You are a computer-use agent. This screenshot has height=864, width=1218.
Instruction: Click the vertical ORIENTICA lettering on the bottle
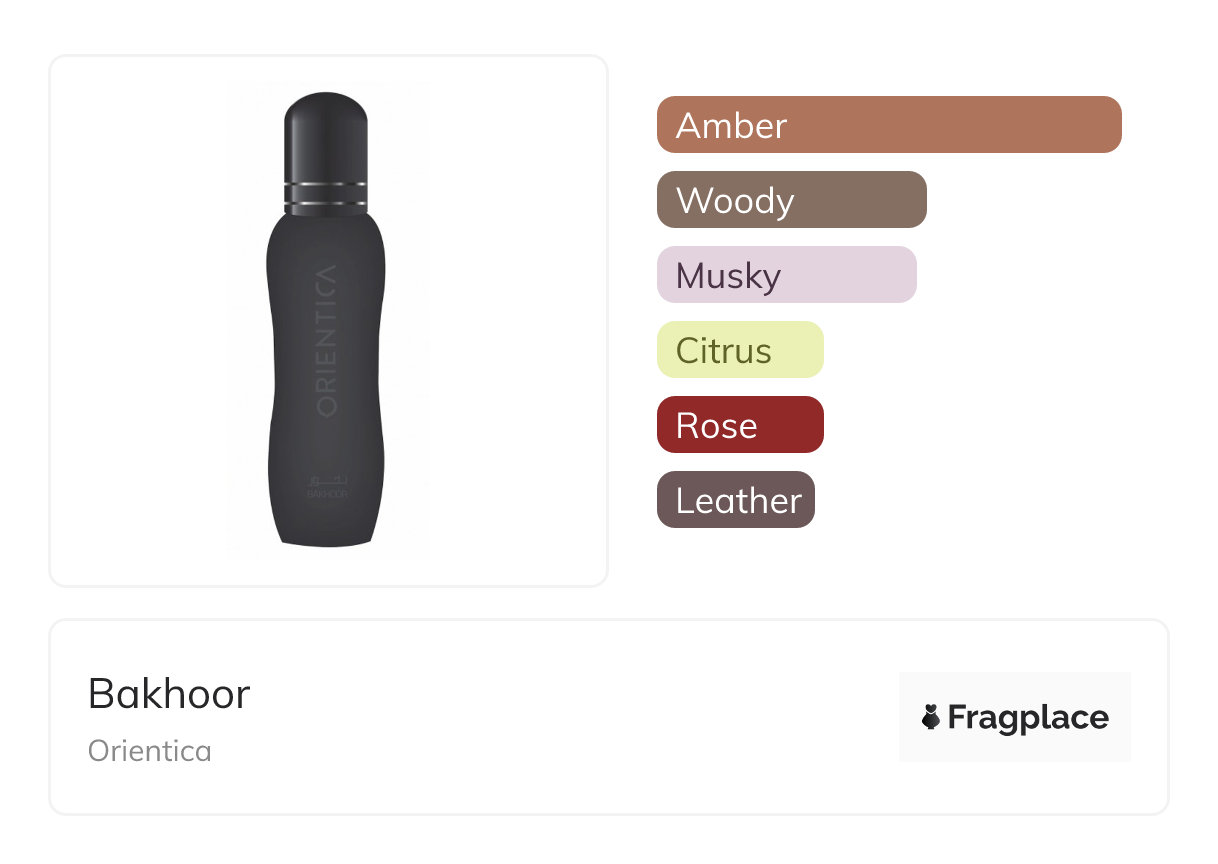coord(328,340)
